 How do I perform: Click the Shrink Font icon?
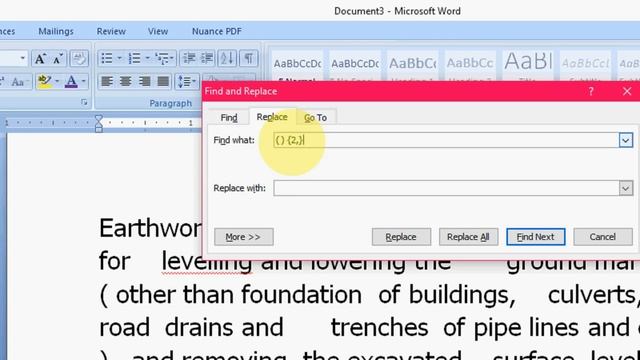[57, 59]
